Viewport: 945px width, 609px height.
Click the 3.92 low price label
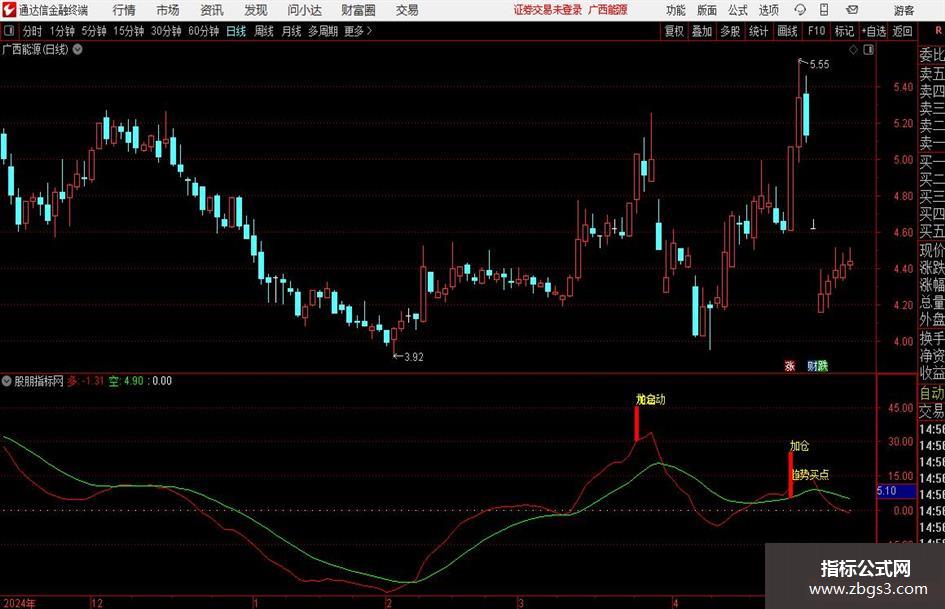tap(413, 357)
